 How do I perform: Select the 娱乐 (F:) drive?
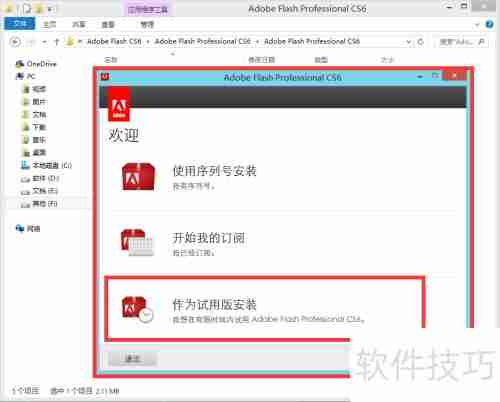39,204
